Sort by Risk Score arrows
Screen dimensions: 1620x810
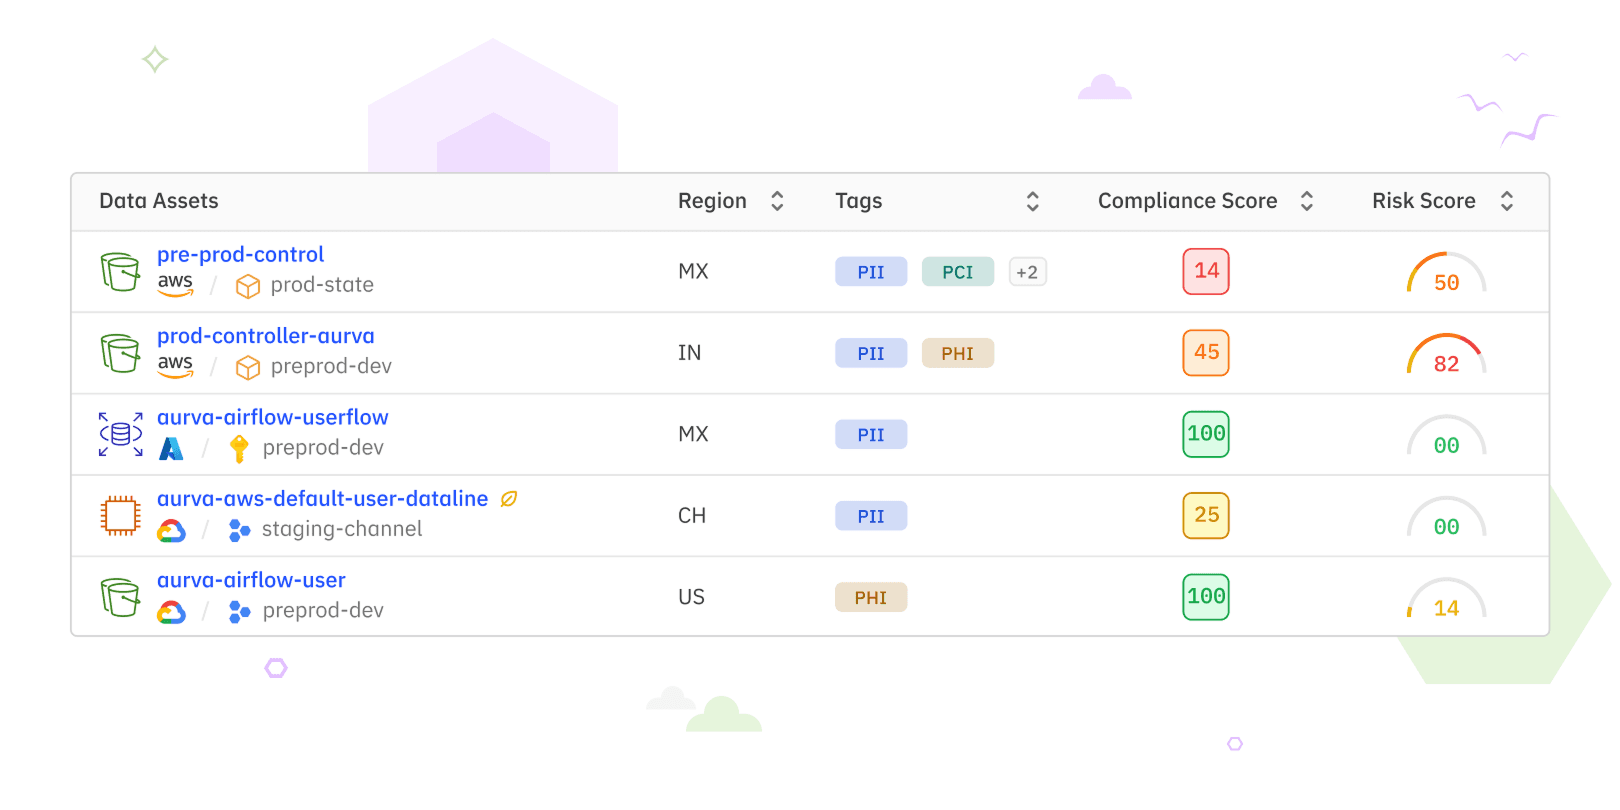point(1507,202)
